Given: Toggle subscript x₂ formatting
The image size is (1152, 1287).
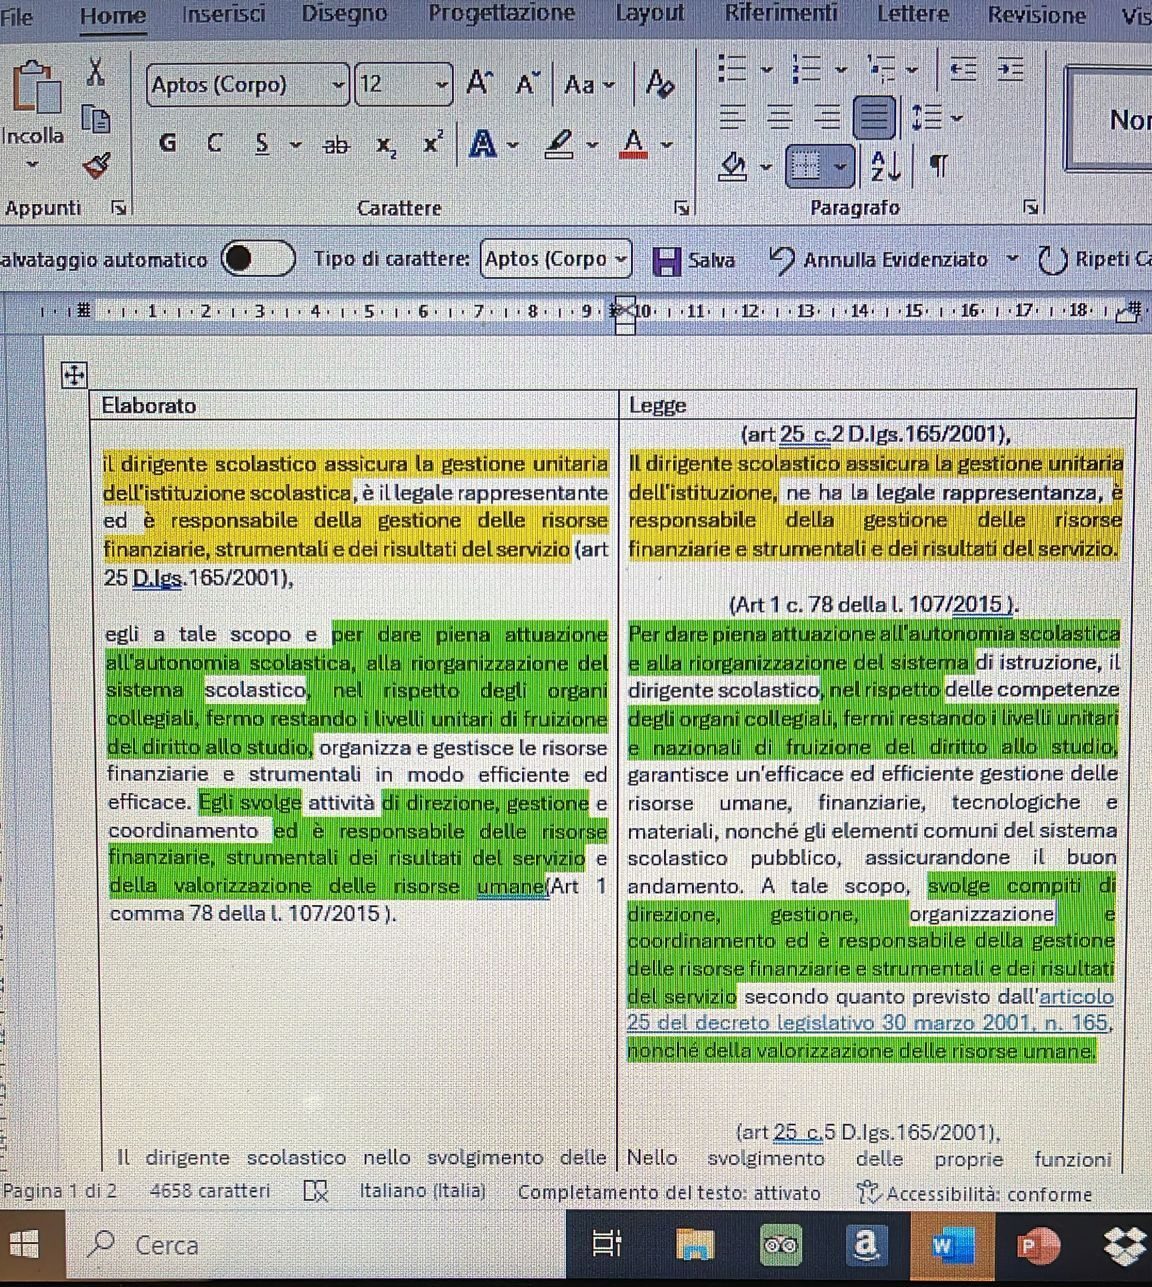Looking at the screenshot, I should (386, 146).
